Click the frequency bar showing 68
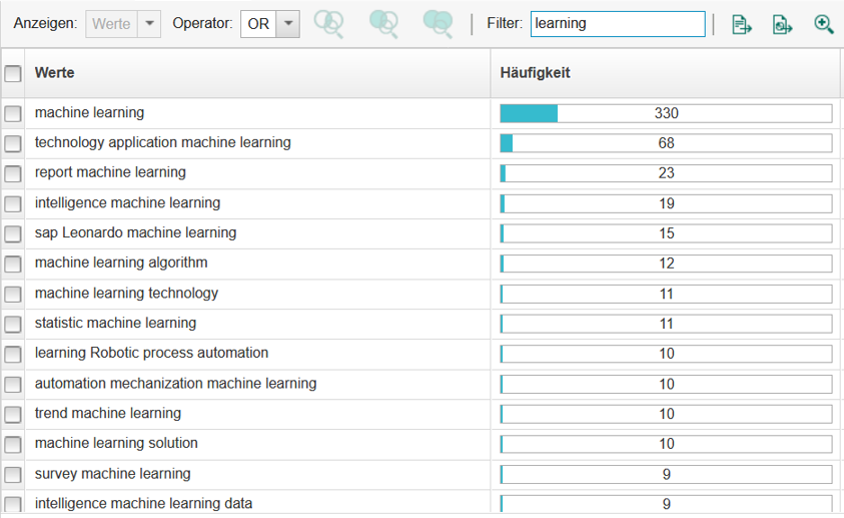844x518 pixels. [666, 143]
